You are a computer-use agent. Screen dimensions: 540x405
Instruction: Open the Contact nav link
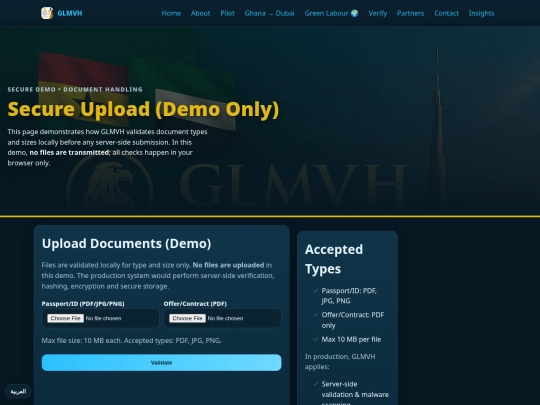point(446,13)
